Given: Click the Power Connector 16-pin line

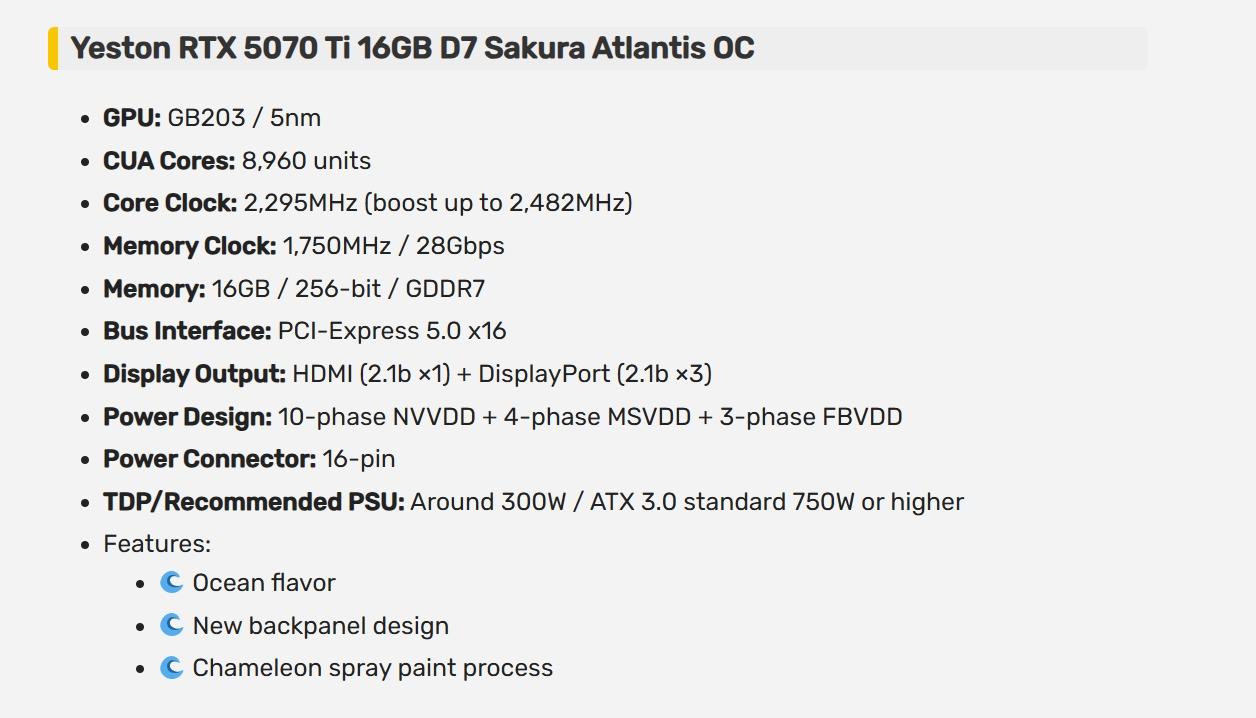Looking at the screenshot, I should coord(249,459).
